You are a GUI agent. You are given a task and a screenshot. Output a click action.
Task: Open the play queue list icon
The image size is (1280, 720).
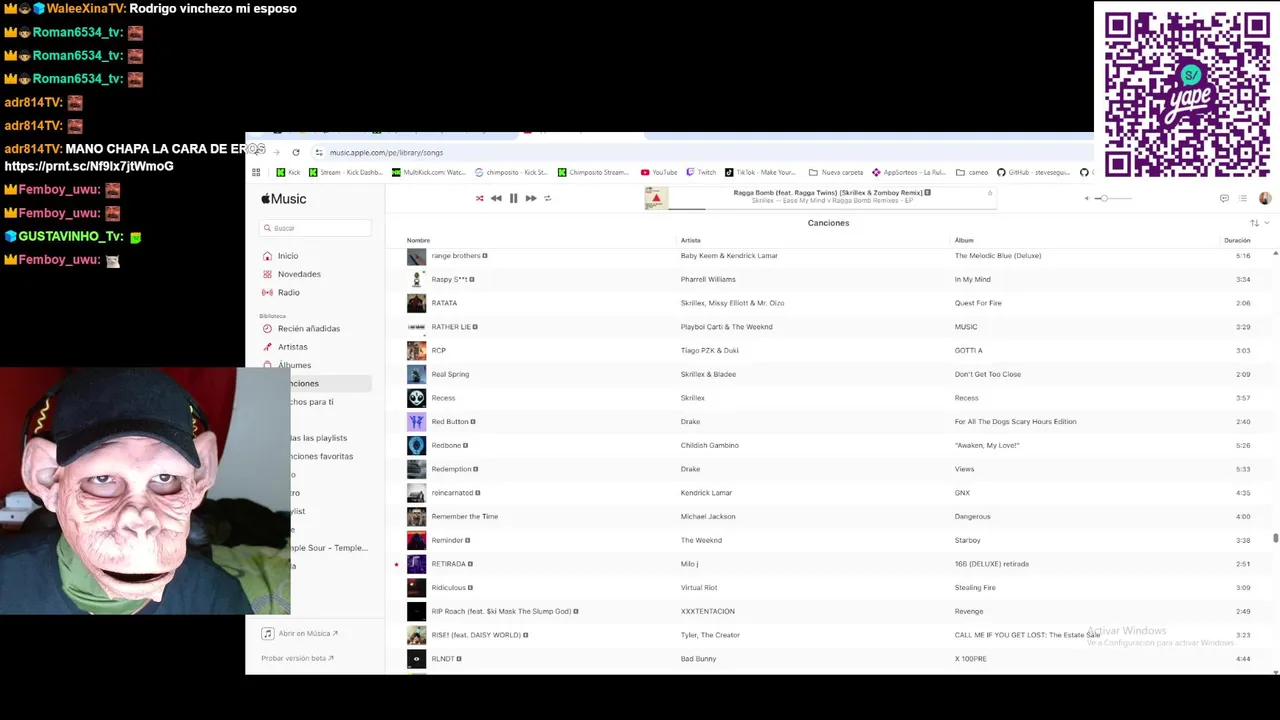click(1243, 198)
